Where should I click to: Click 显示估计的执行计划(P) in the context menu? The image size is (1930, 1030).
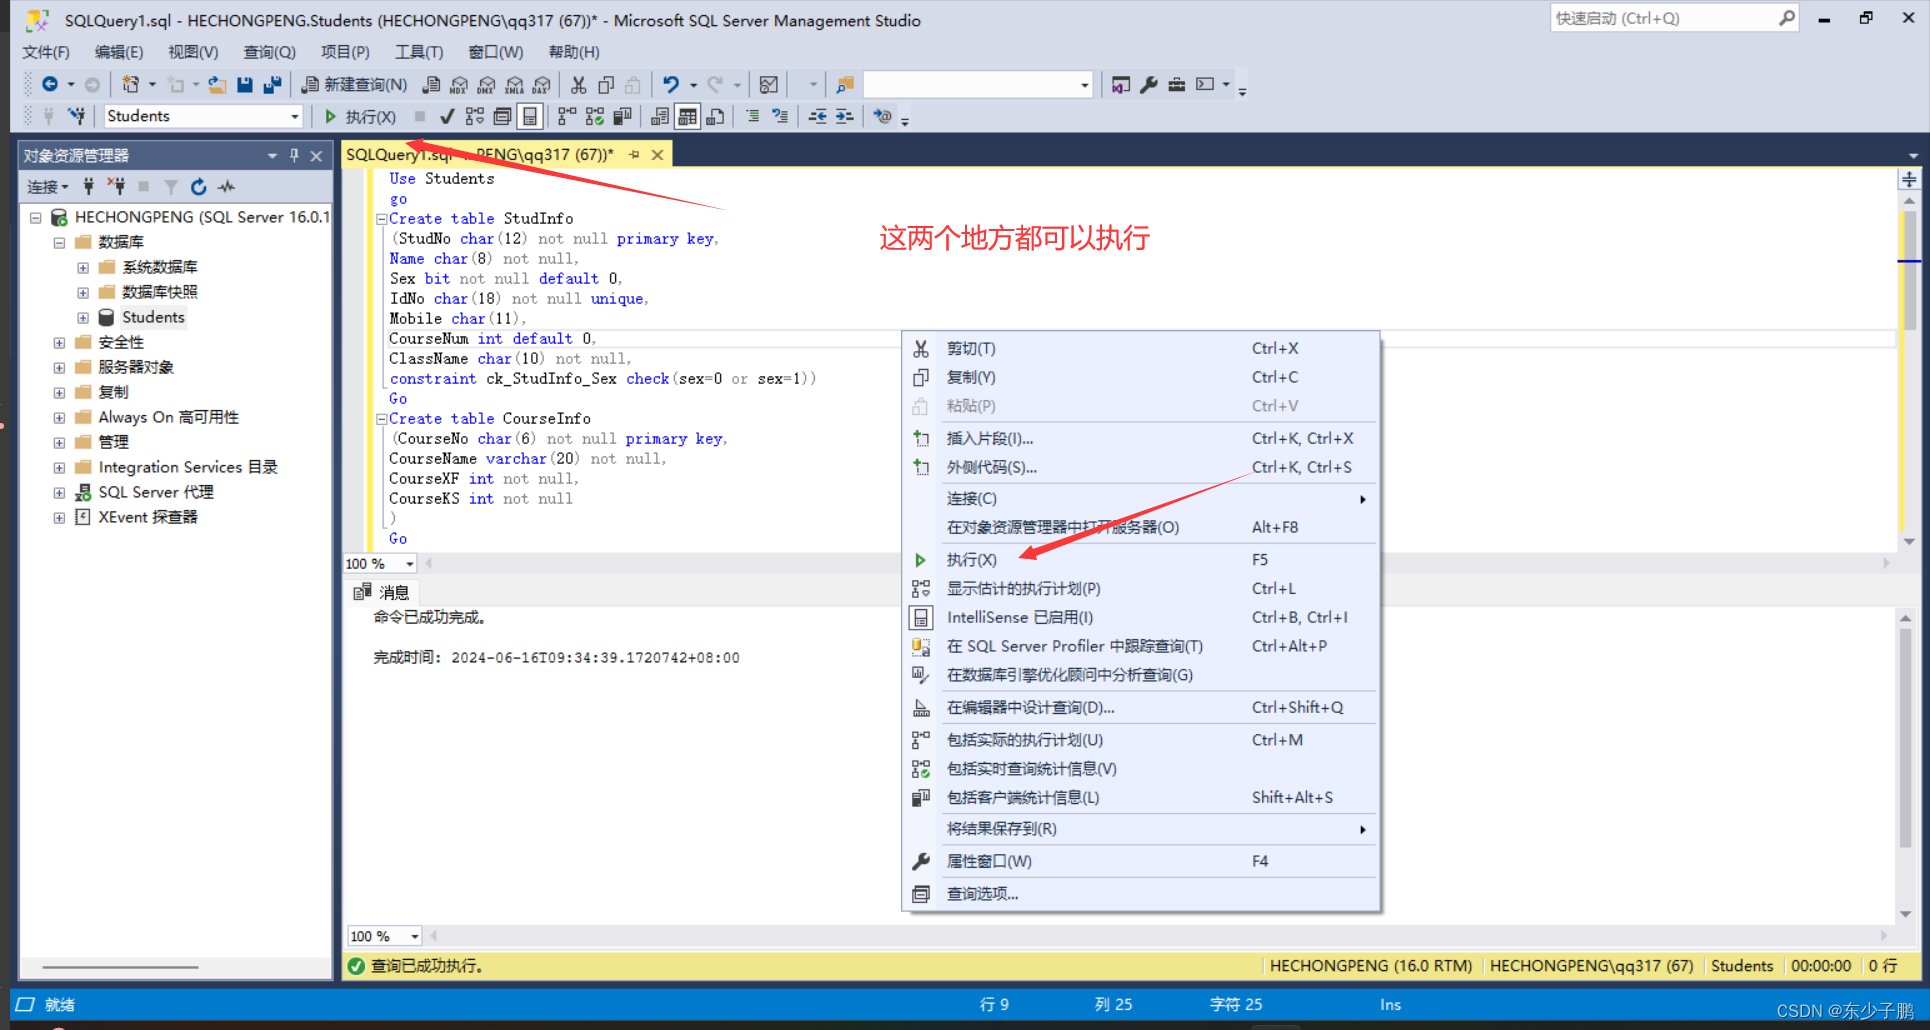[1022, 588]
